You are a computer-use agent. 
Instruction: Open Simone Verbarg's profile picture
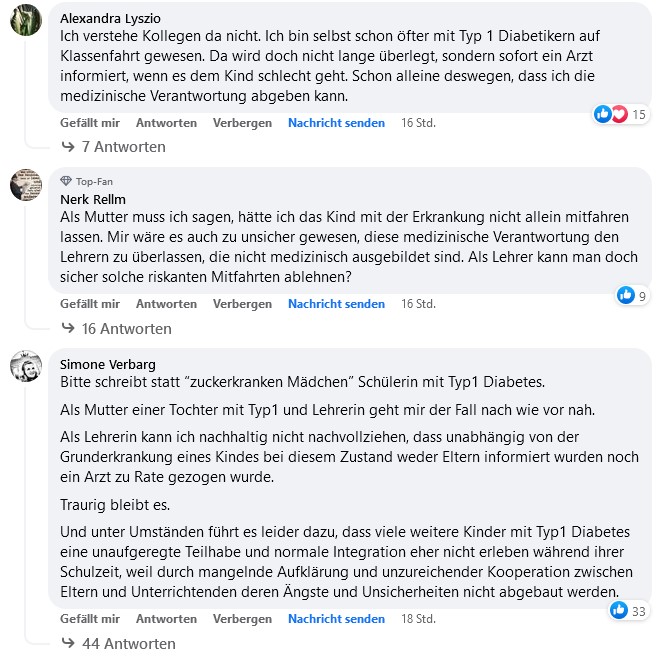pyautogui.click(x=26, y=366)
